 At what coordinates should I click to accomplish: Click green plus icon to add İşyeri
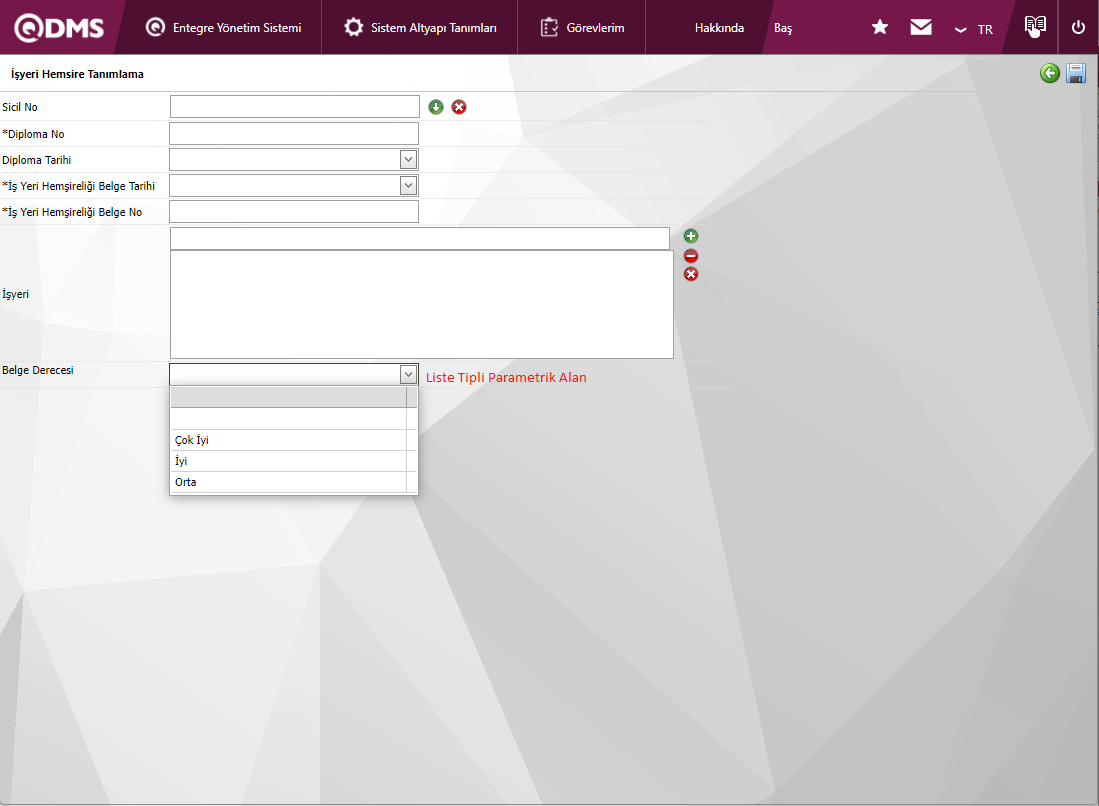691,236
